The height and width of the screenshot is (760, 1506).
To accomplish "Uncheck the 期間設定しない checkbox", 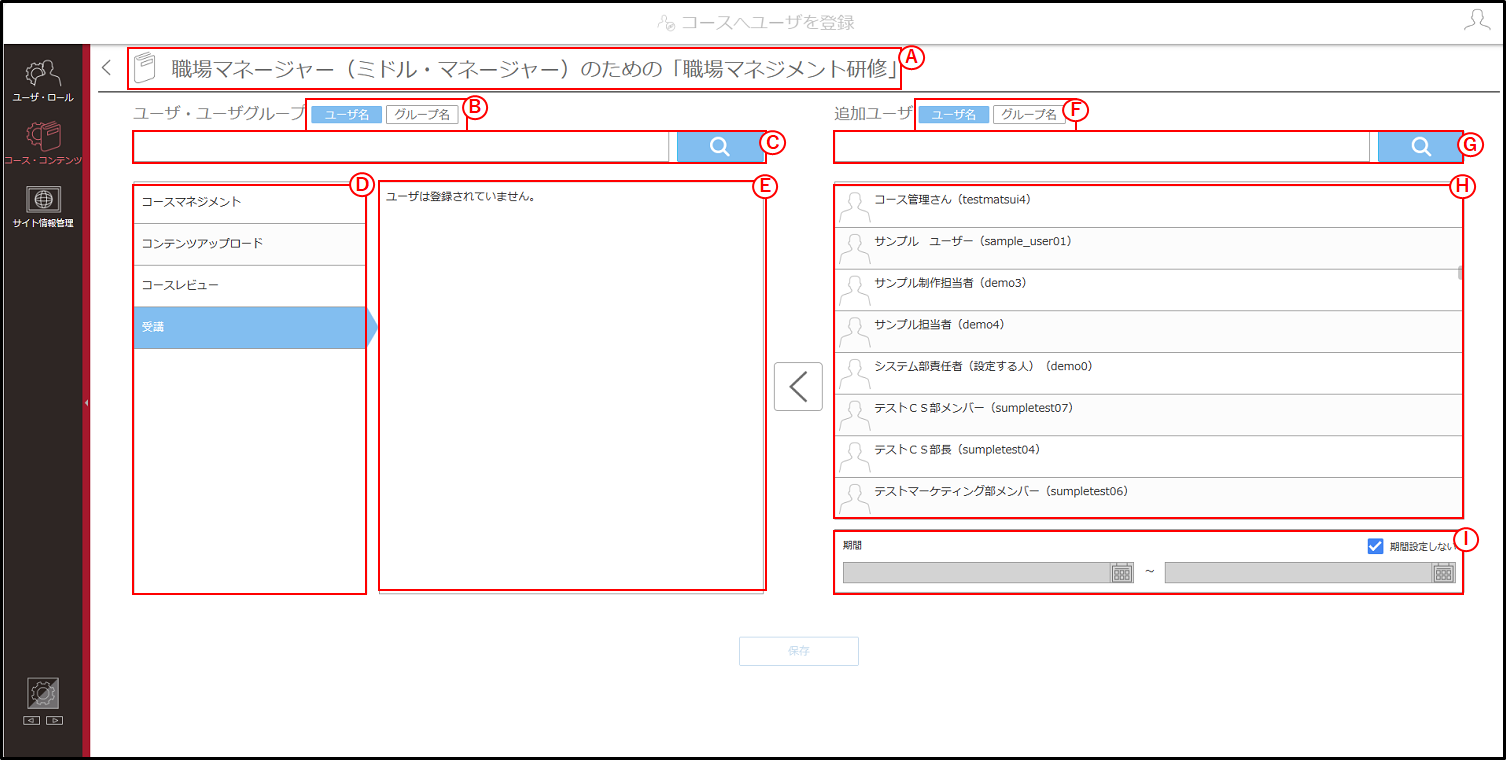I will click(x=1375, y=546).
